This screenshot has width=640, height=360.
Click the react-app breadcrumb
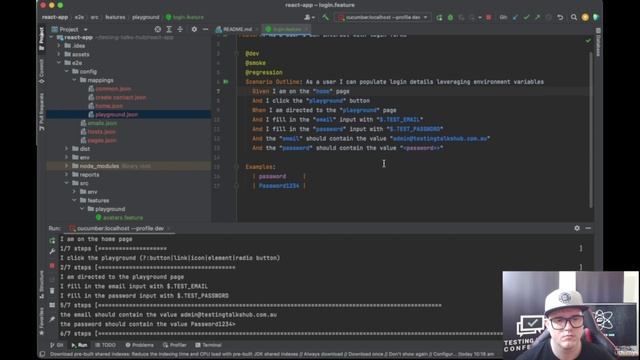55,18
